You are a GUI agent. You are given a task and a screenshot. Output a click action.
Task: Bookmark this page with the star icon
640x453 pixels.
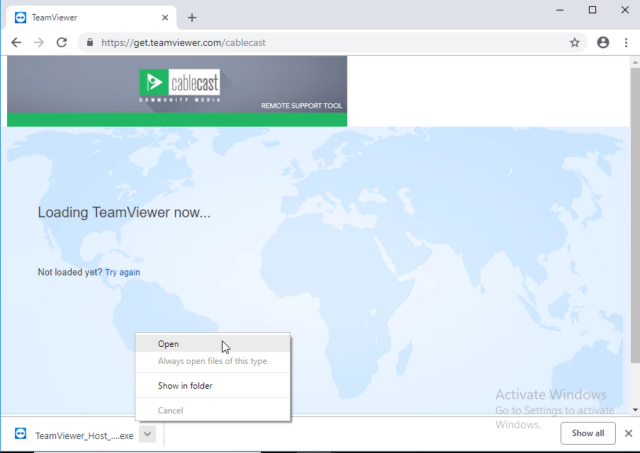575,42
